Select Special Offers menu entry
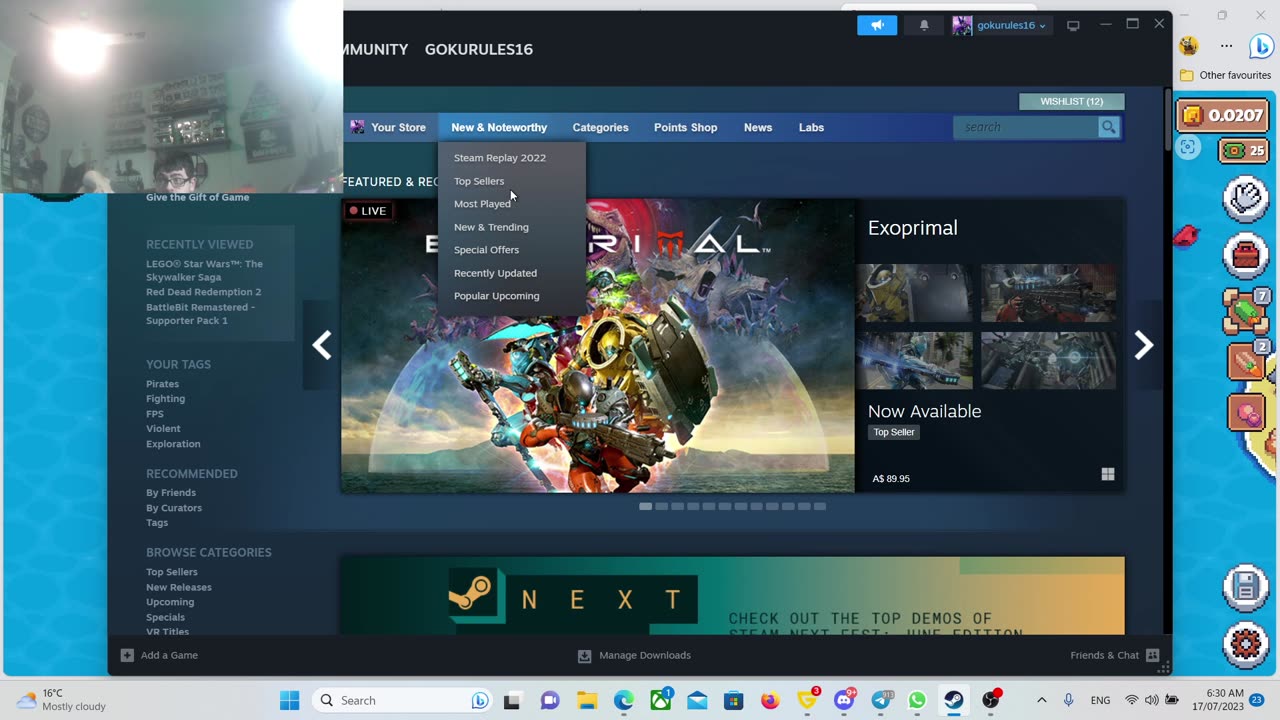The height and width of the screenshot is (720, 1280). (486, 250)
